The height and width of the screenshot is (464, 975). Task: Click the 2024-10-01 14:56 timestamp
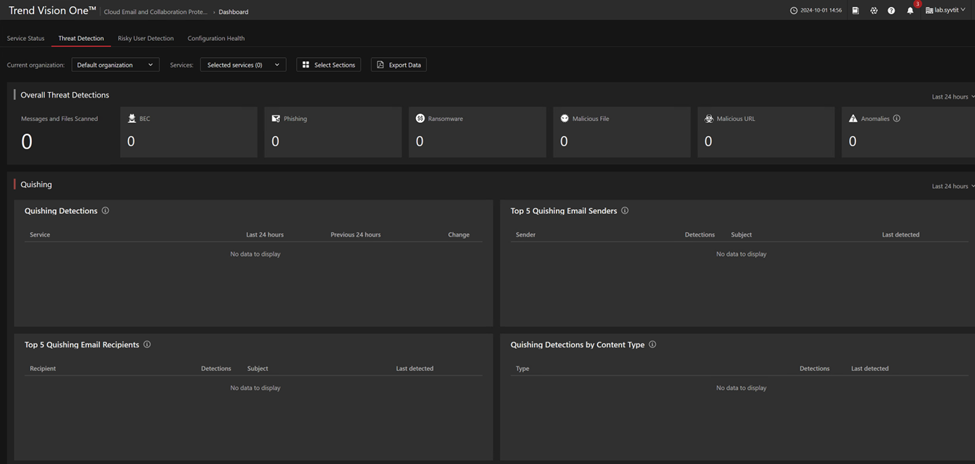(x=821, y=11)
